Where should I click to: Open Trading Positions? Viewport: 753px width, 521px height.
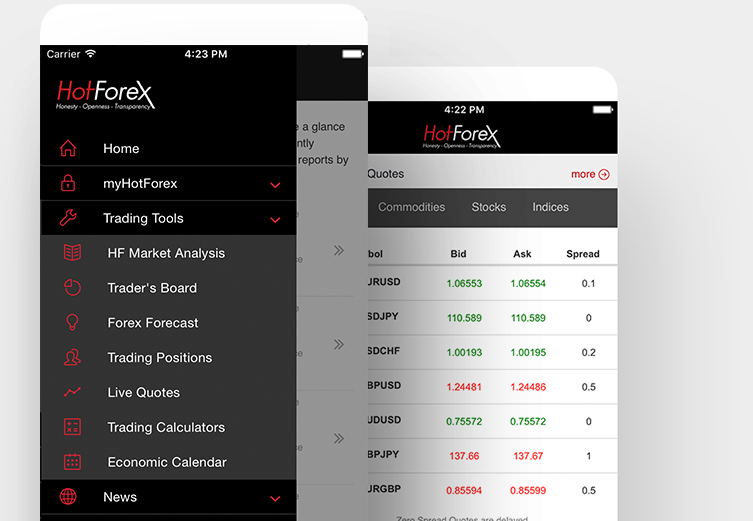coord(168,357)
